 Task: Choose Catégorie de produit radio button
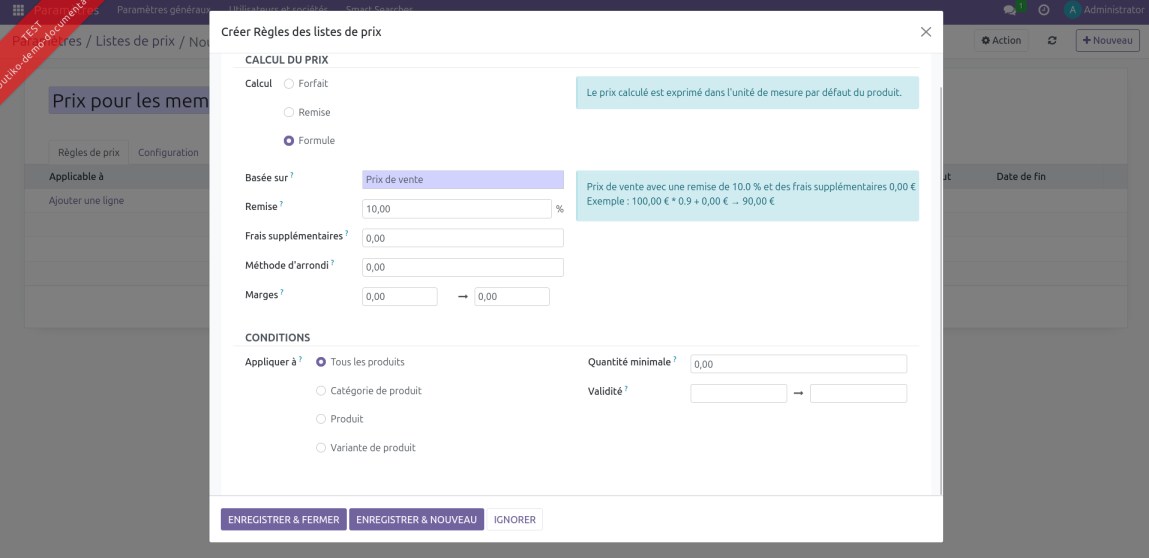click(321, 391)
